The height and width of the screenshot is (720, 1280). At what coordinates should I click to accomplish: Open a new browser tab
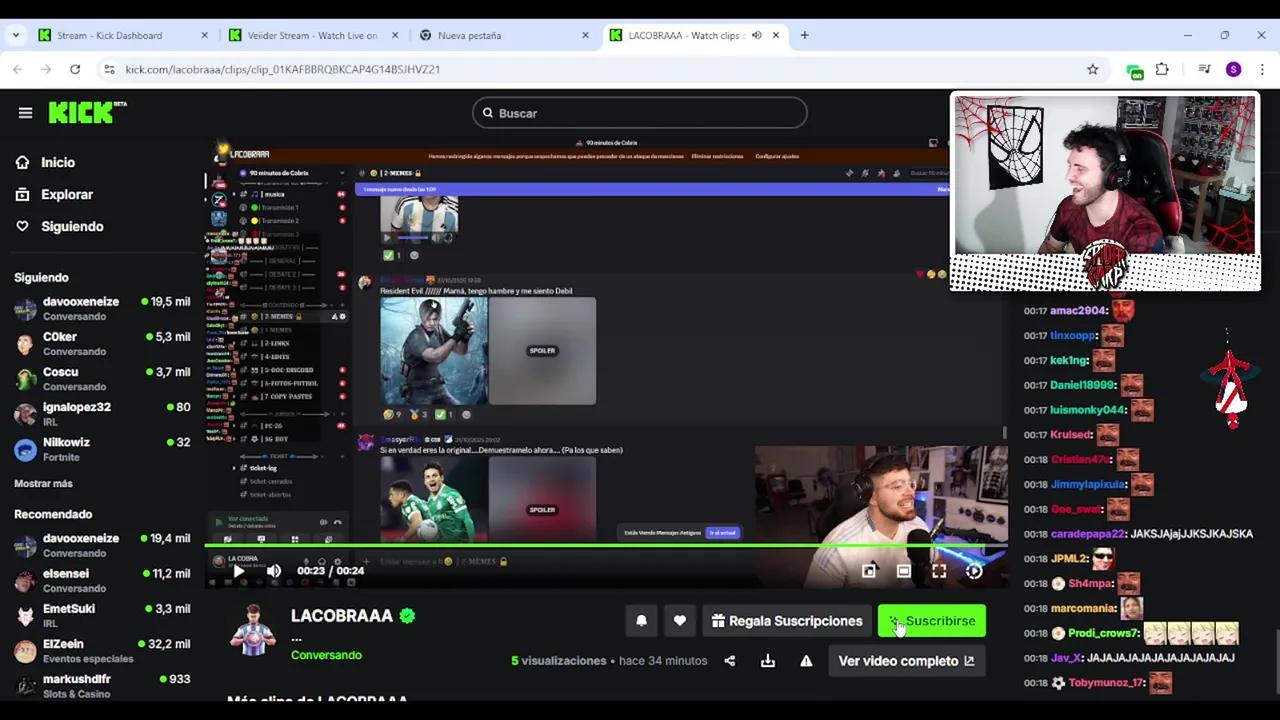pos(804,35)
